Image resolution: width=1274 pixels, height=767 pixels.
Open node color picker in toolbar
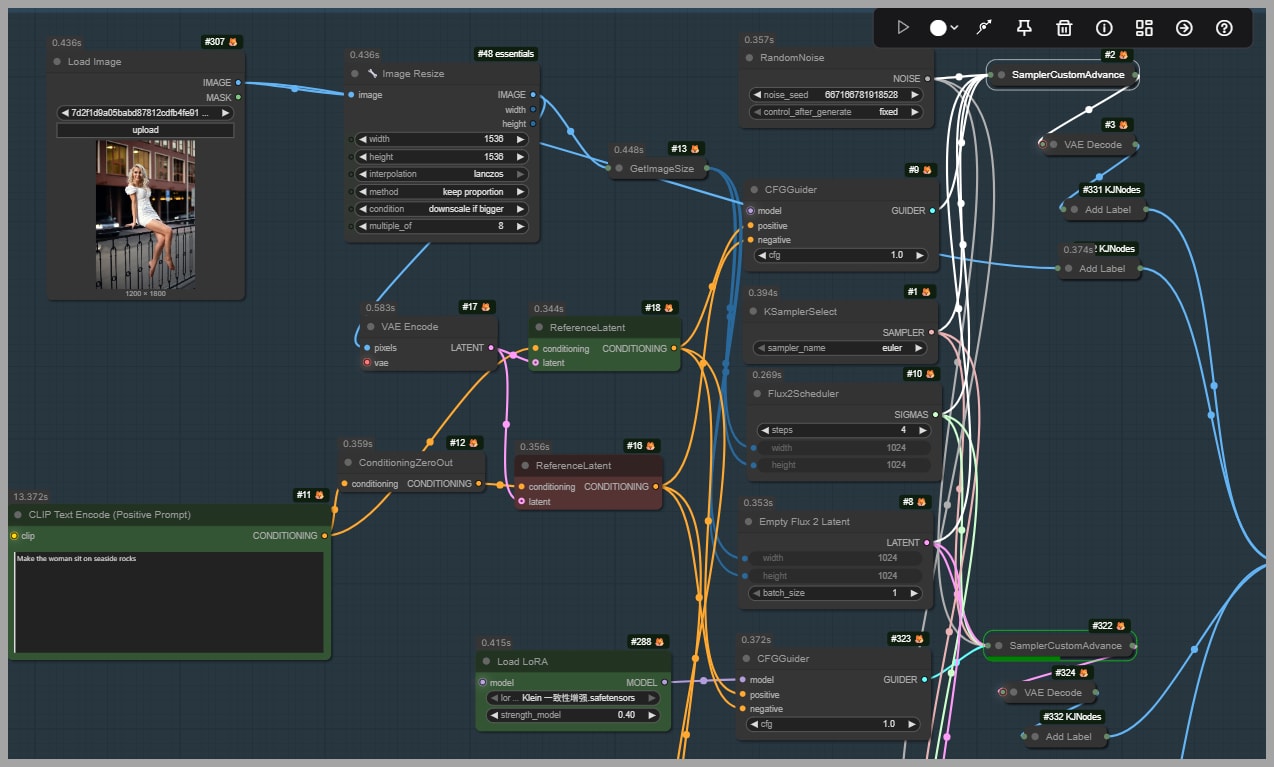tap(943, 28)
